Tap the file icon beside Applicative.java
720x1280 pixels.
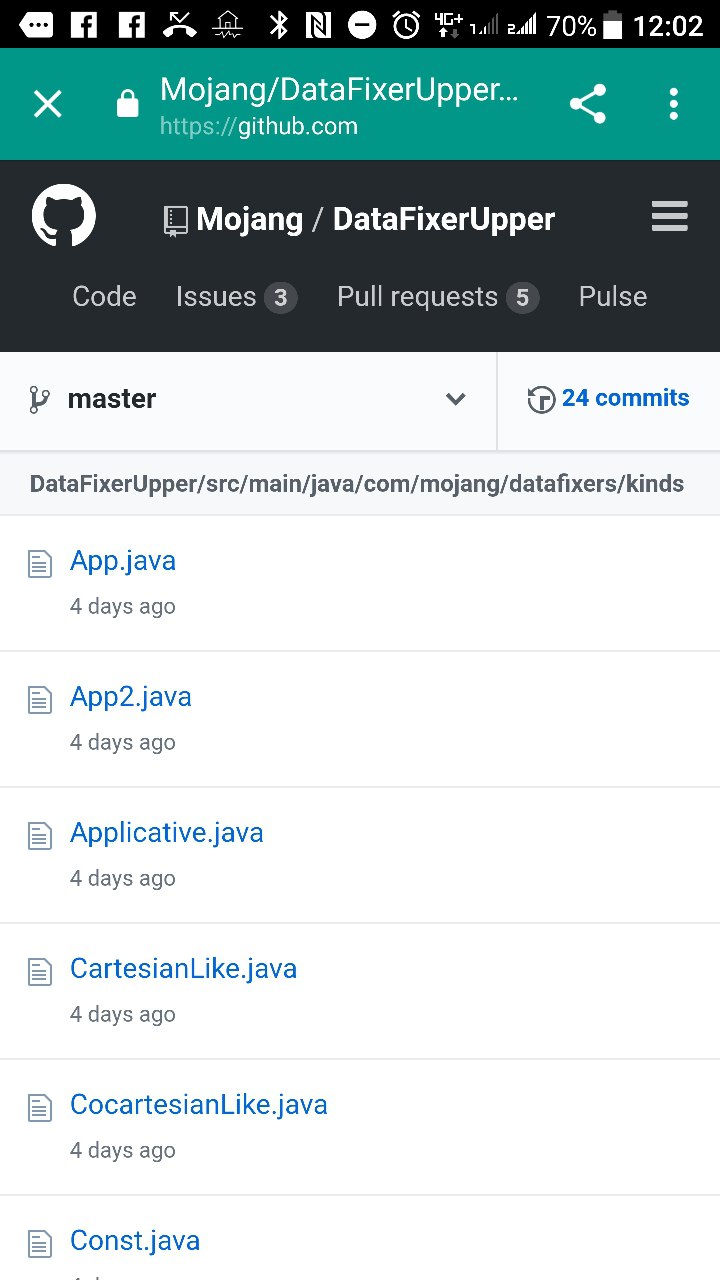pyautogui.click(x=39, y=836)
